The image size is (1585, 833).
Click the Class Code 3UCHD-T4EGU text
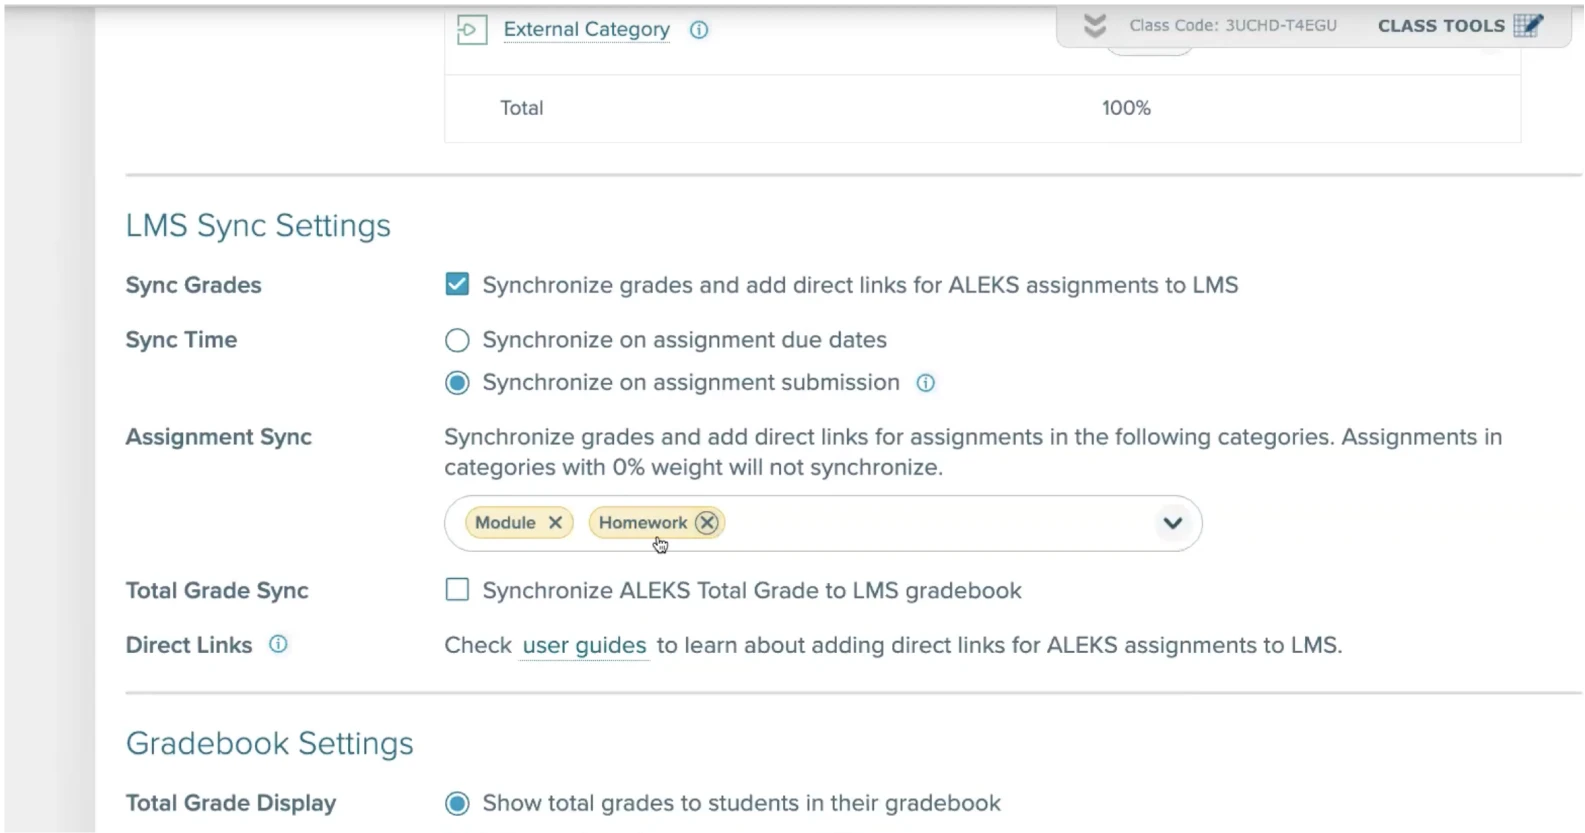click(x=1233, y=26)
